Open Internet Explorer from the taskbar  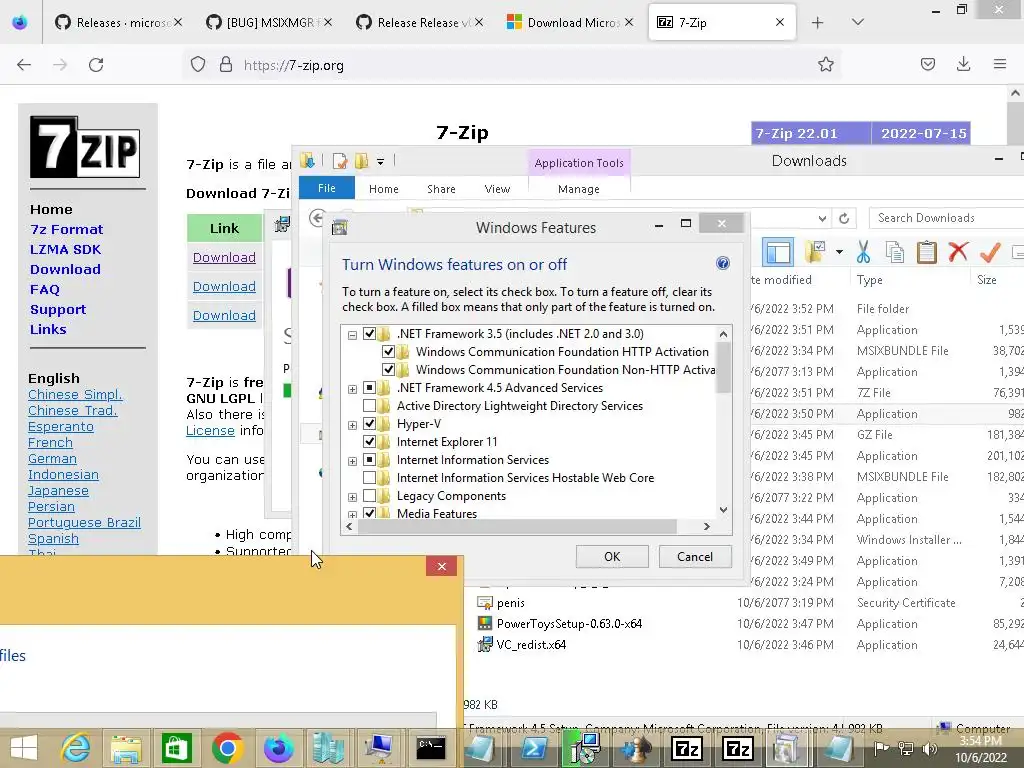[75, 748]
